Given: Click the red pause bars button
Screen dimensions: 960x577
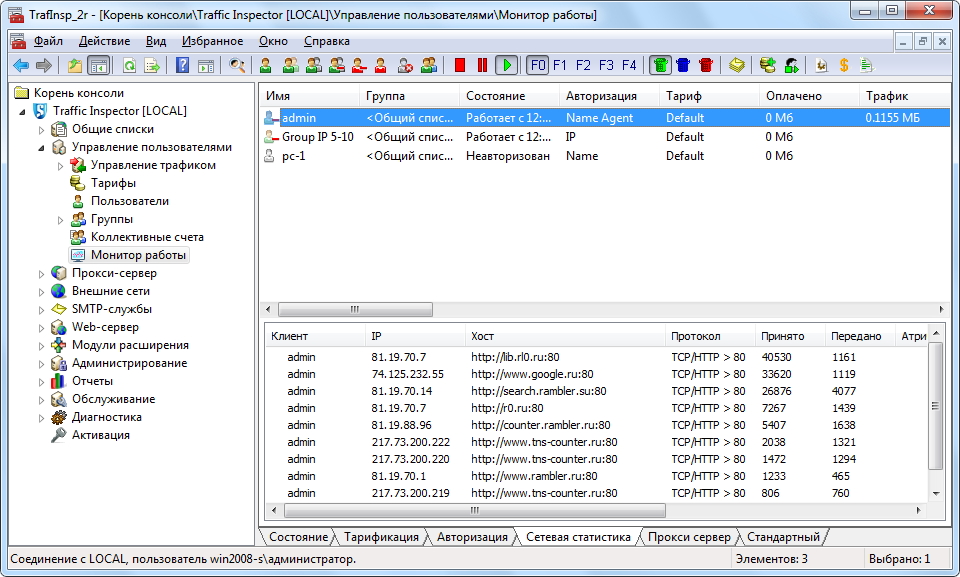Looking at the screenshot, I should point(482,65).
